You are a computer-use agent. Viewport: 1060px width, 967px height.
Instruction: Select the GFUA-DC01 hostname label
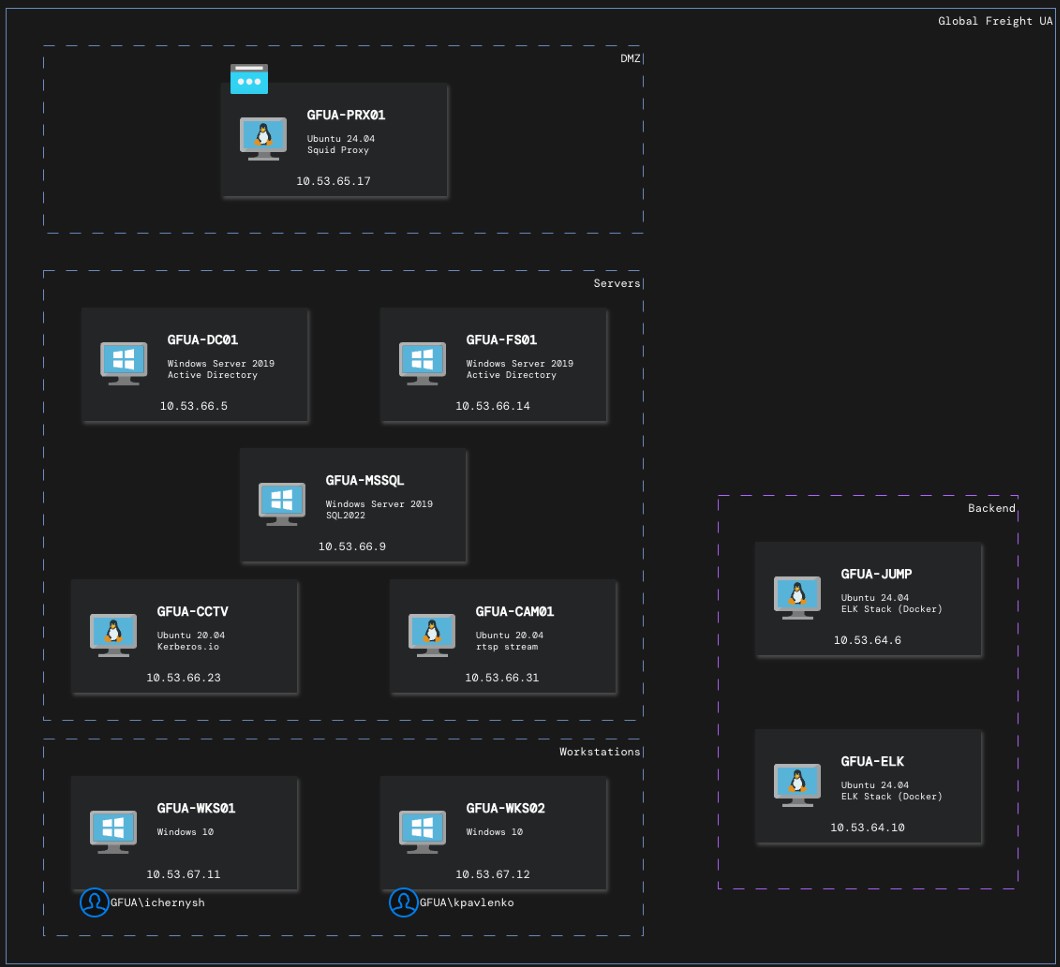tap(203, 339)
